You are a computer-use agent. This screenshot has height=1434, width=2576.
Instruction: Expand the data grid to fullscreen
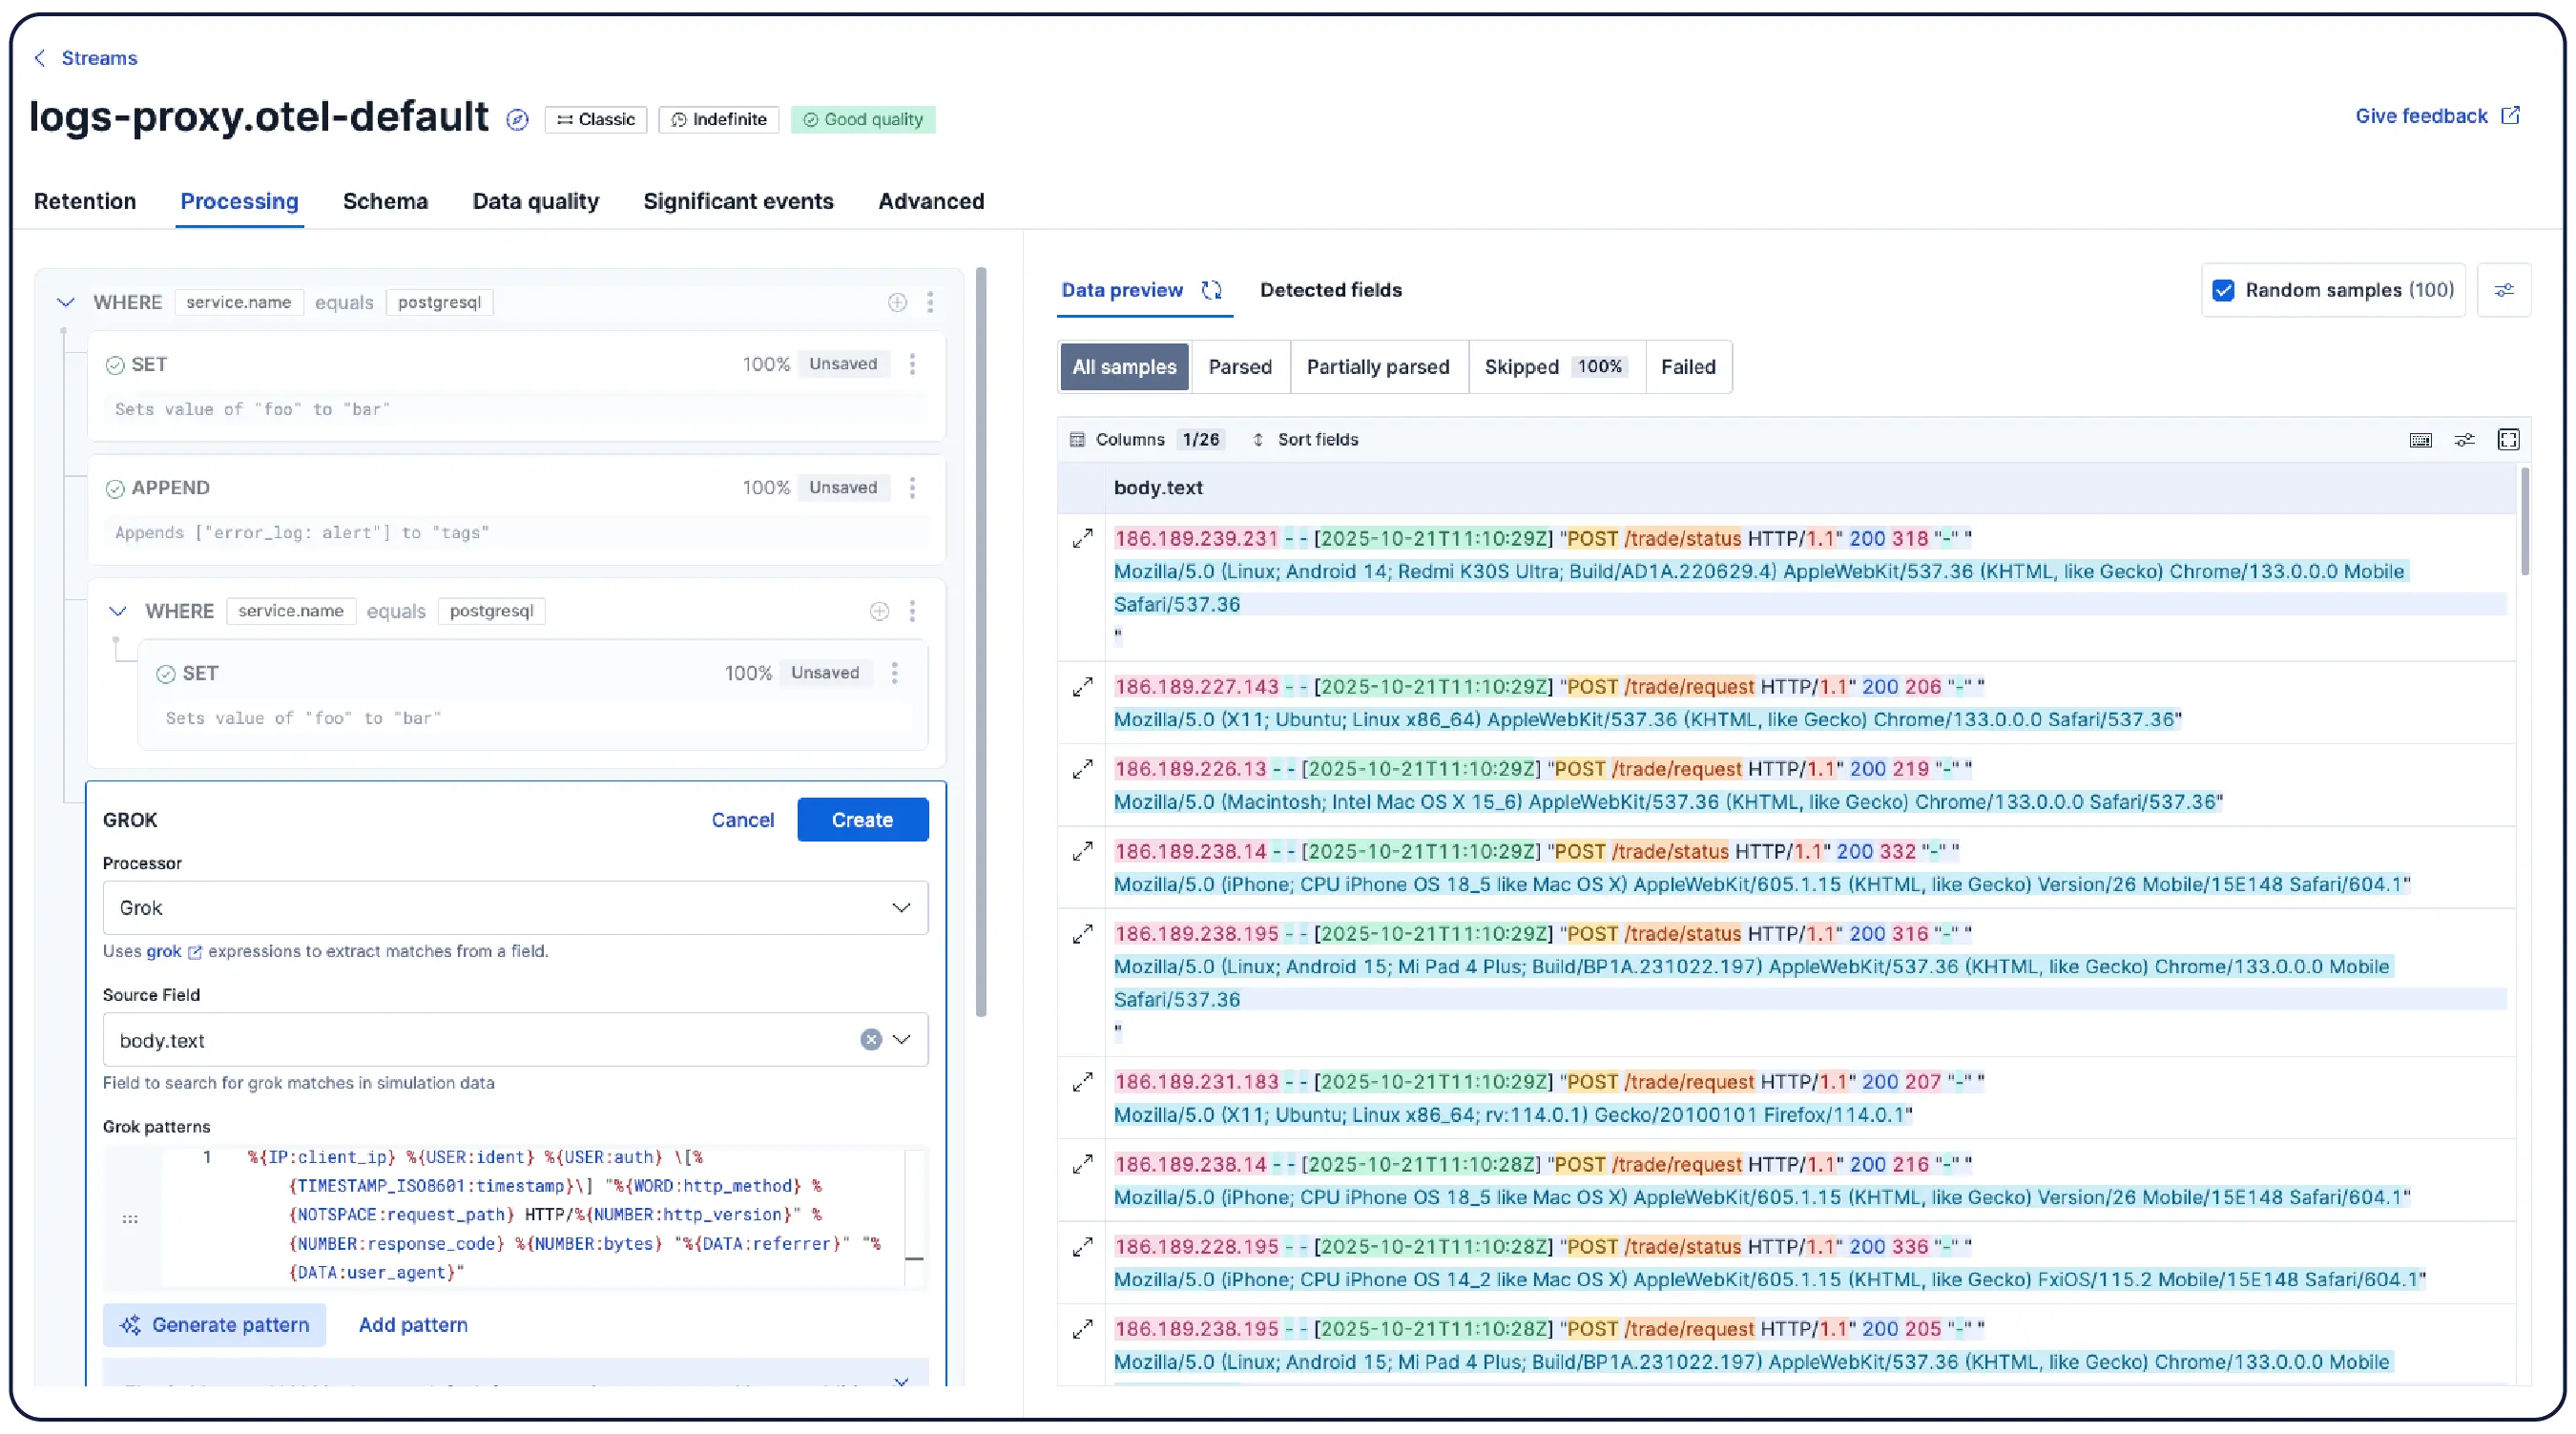click(x=2509, y=439)
